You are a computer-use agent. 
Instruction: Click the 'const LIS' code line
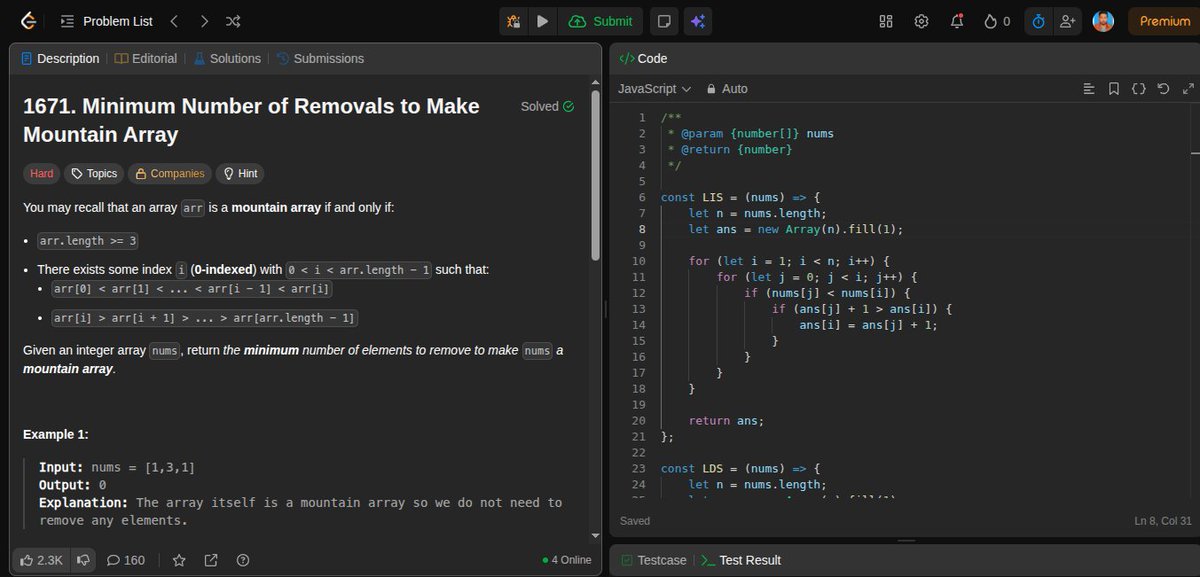(740, 197)
